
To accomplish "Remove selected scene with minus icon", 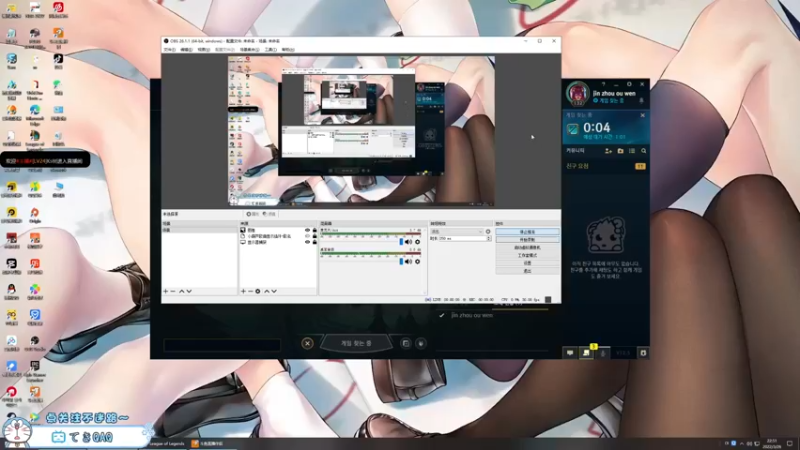I will pos(173,291).
